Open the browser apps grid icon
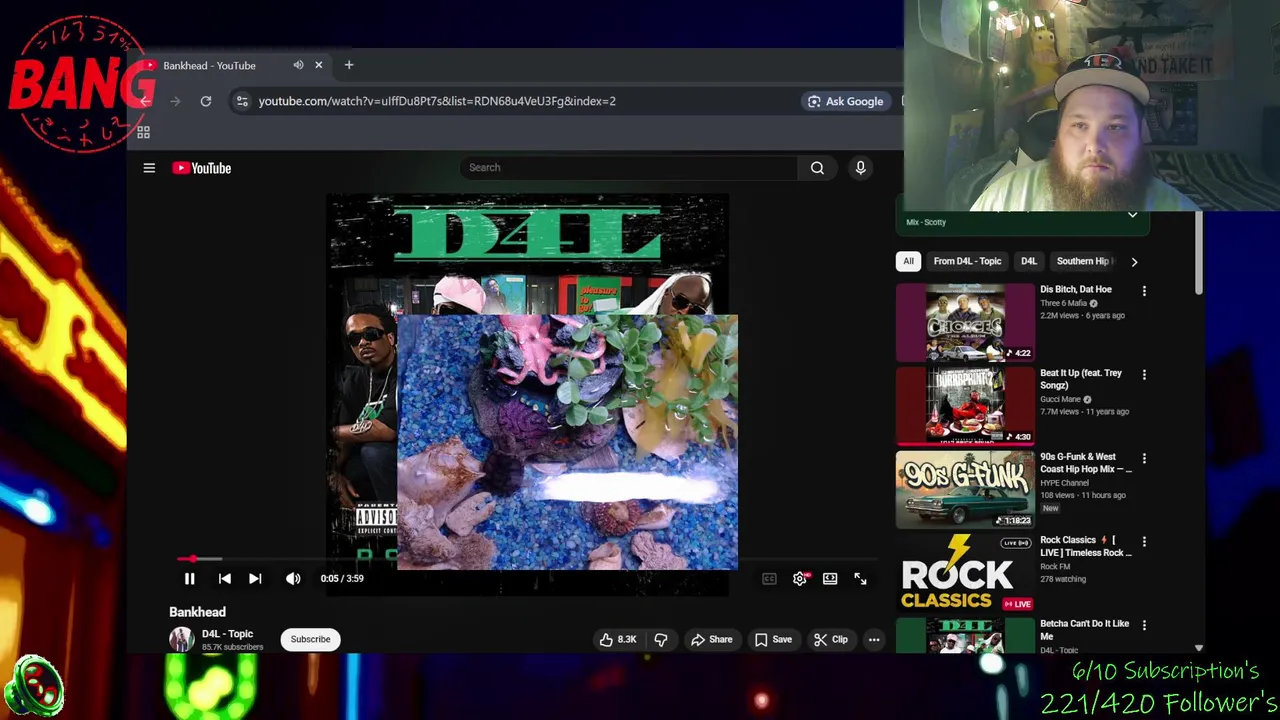Screen dimensions: 1280x720 click(x=143, y=132)
